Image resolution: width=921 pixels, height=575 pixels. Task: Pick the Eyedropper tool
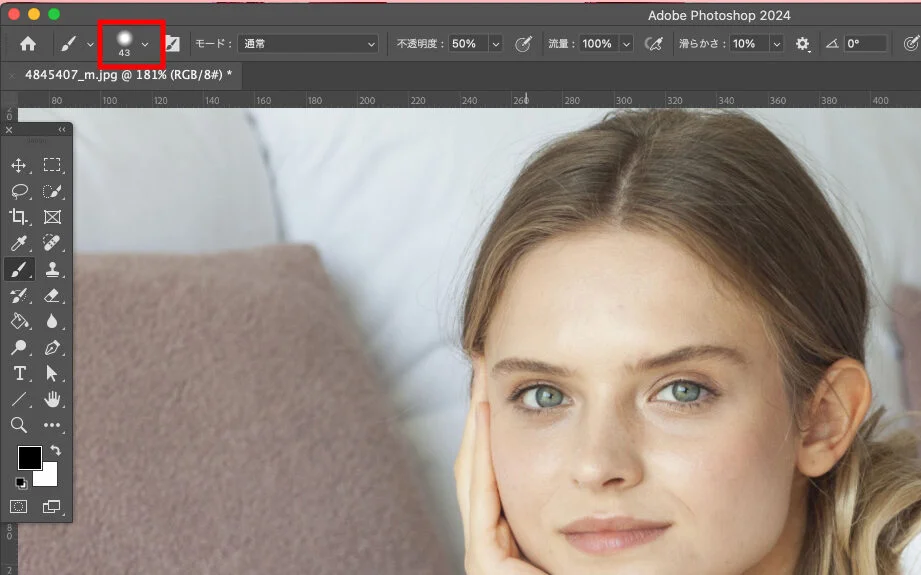click(x=19, y=243)
